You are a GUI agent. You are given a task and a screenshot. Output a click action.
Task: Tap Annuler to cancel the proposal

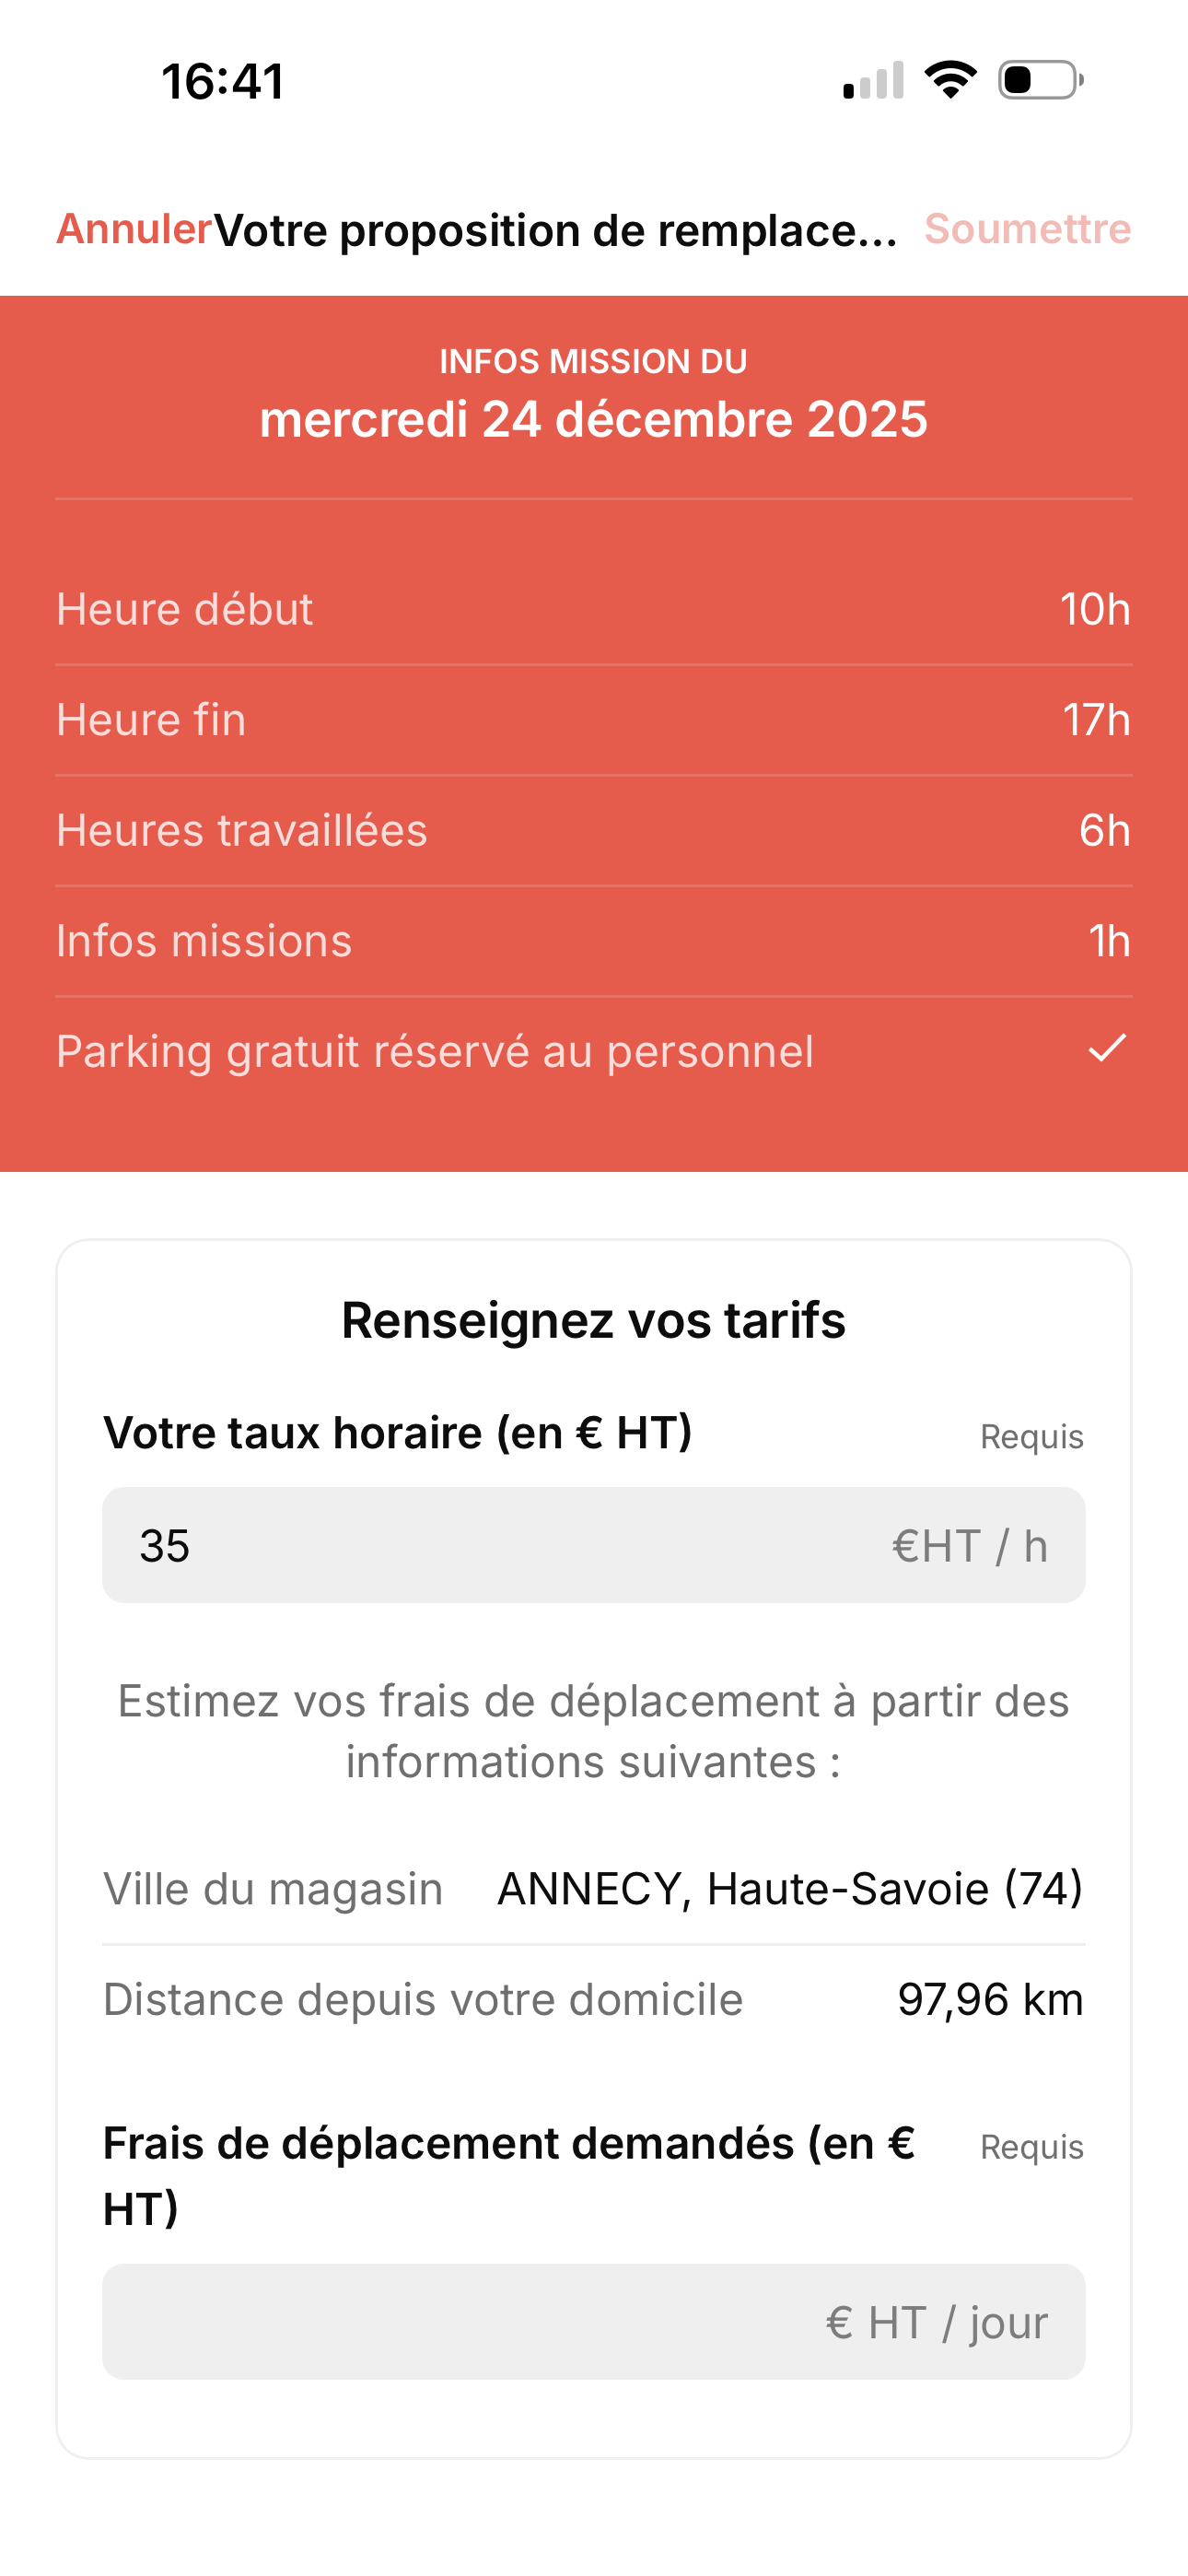134,229
